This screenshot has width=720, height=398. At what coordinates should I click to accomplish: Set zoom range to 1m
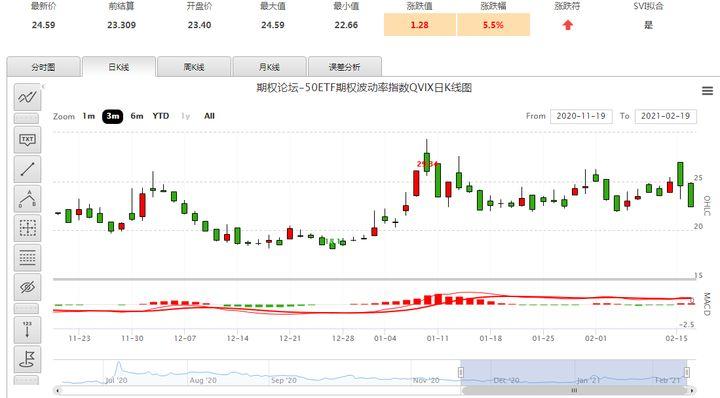point(89,116)
